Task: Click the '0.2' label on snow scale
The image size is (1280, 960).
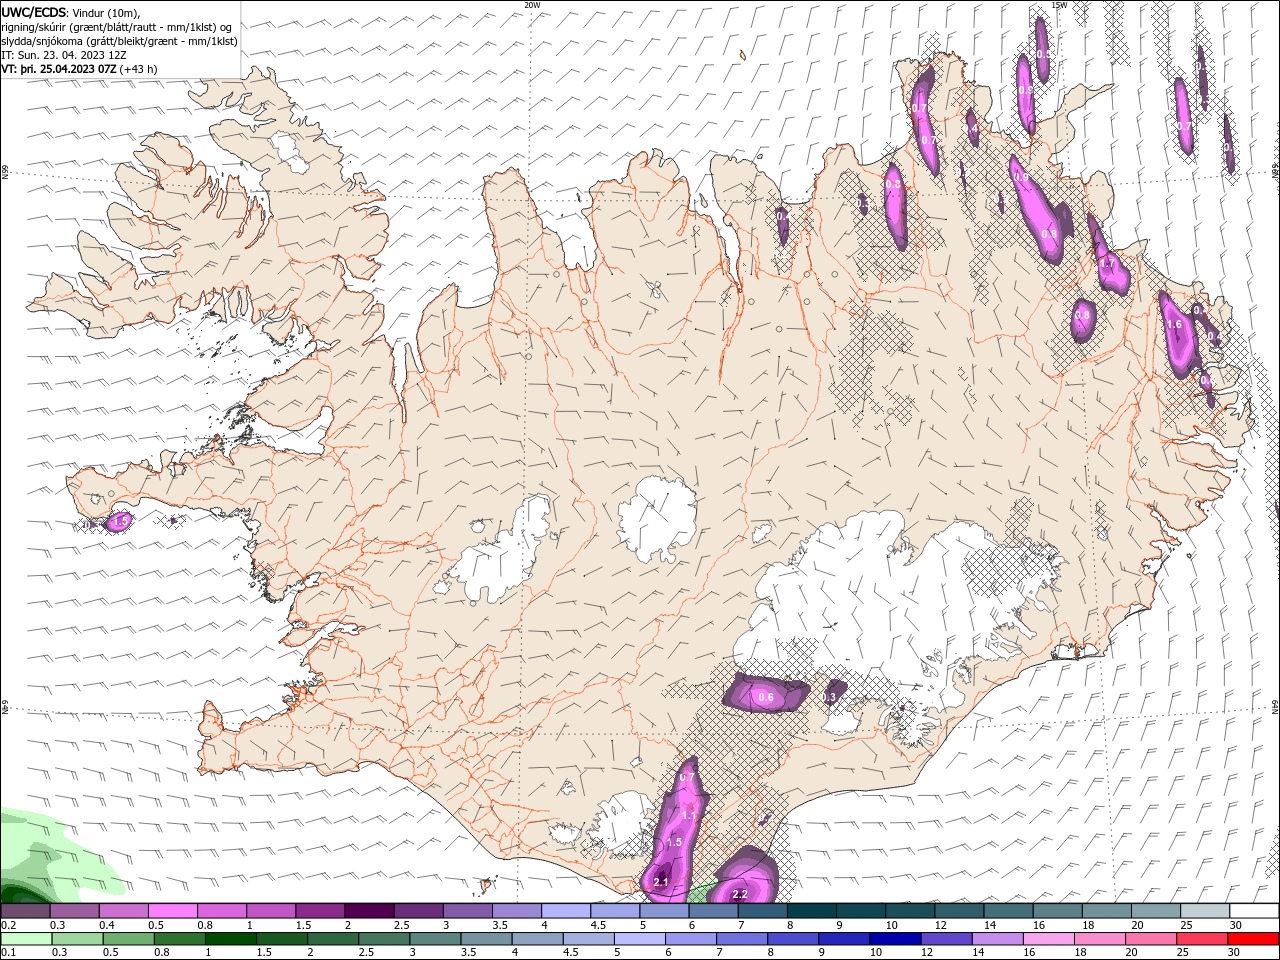Action: (x=9, y=925)
